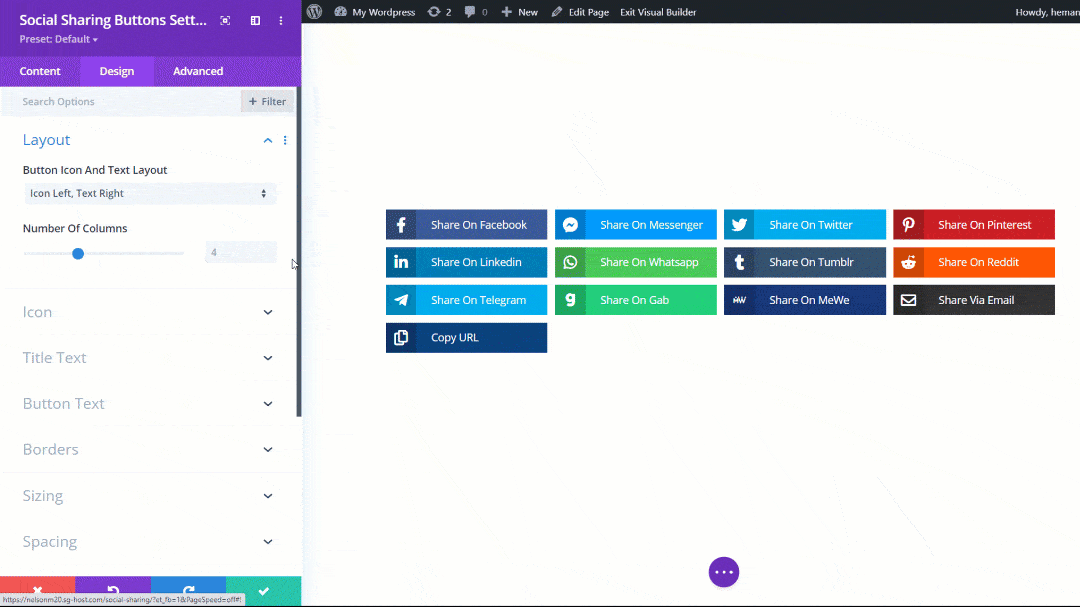This screenshot has width=1080, height=607.
Task: Open purple three-dot builder menu
Action: pyautogui.click(x=724, y=572)
